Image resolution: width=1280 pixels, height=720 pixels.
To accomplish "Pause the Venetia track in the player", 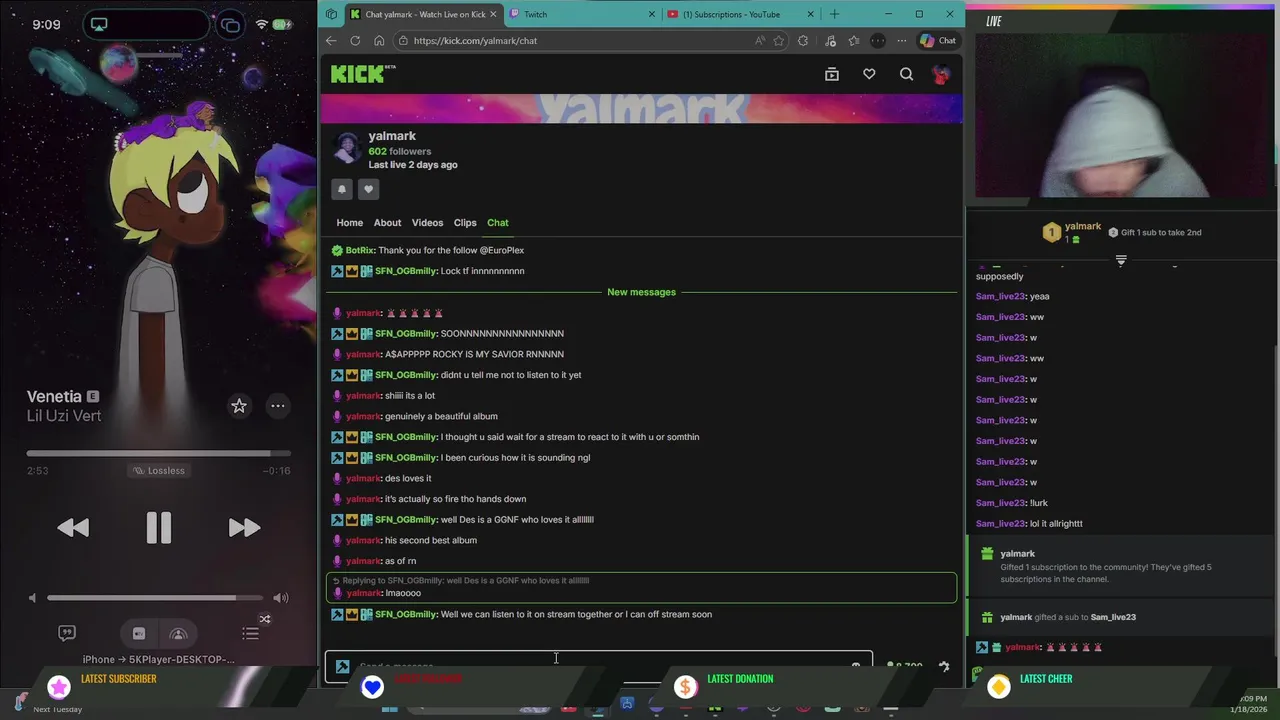I will click(159, 527).
